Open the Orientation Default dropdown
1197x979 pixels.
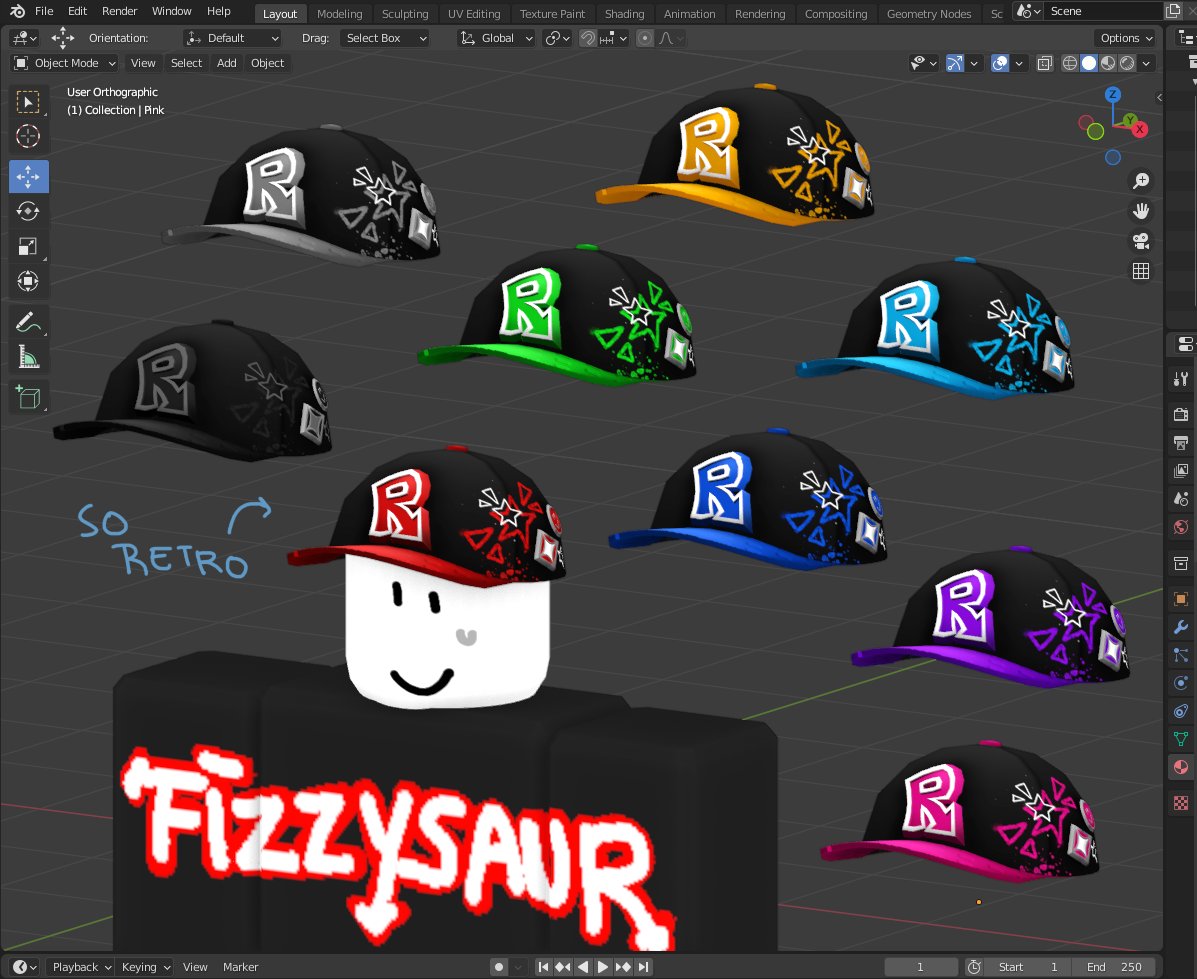233,38
